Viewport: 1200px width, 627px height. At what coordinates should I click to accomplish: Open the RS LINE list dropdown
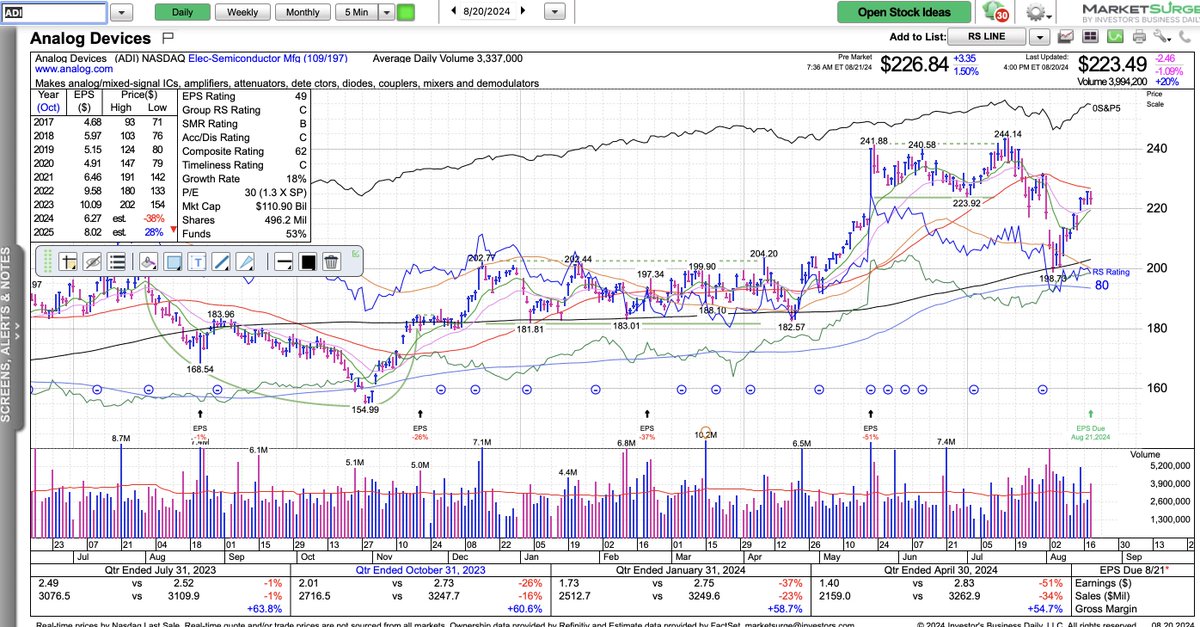tap(1040, 36)
